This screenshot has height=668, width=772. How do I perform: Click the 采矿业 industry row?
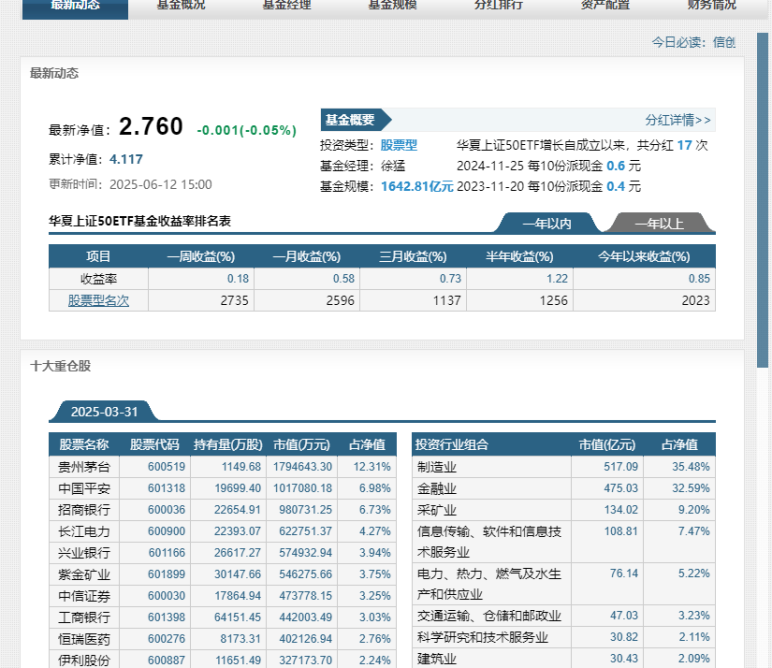tap(564, 509)
